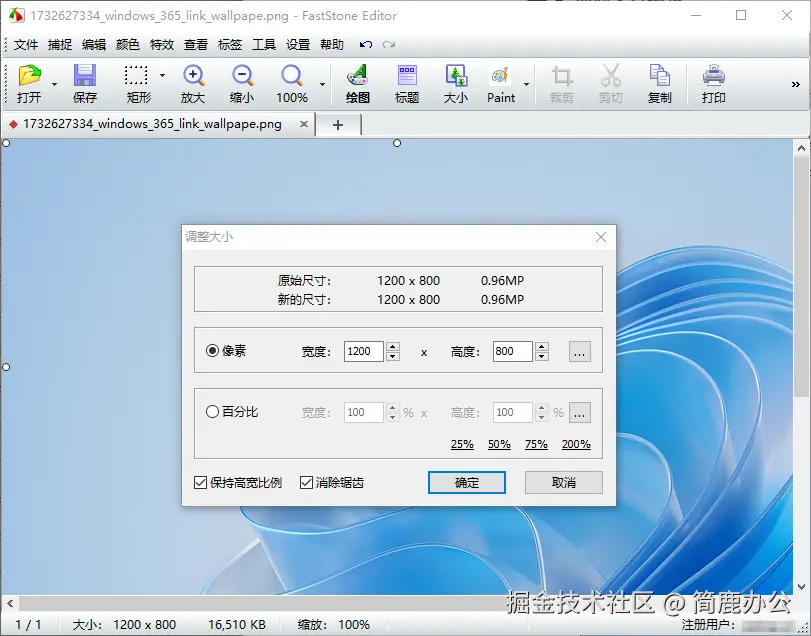Close the wallpaper image tab
The width and height of the screenshot is (811, 636).
(304, 124)
